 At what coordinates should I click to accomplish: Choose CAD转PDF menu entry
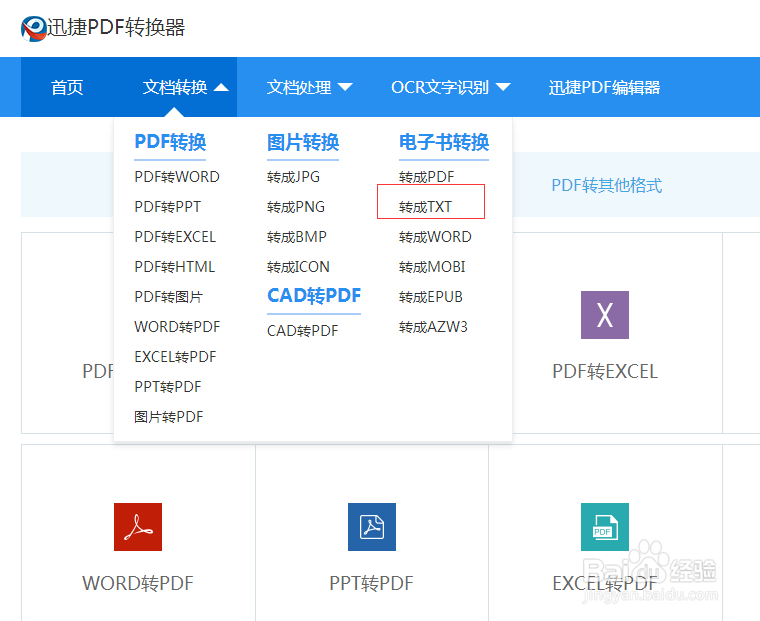302,331
